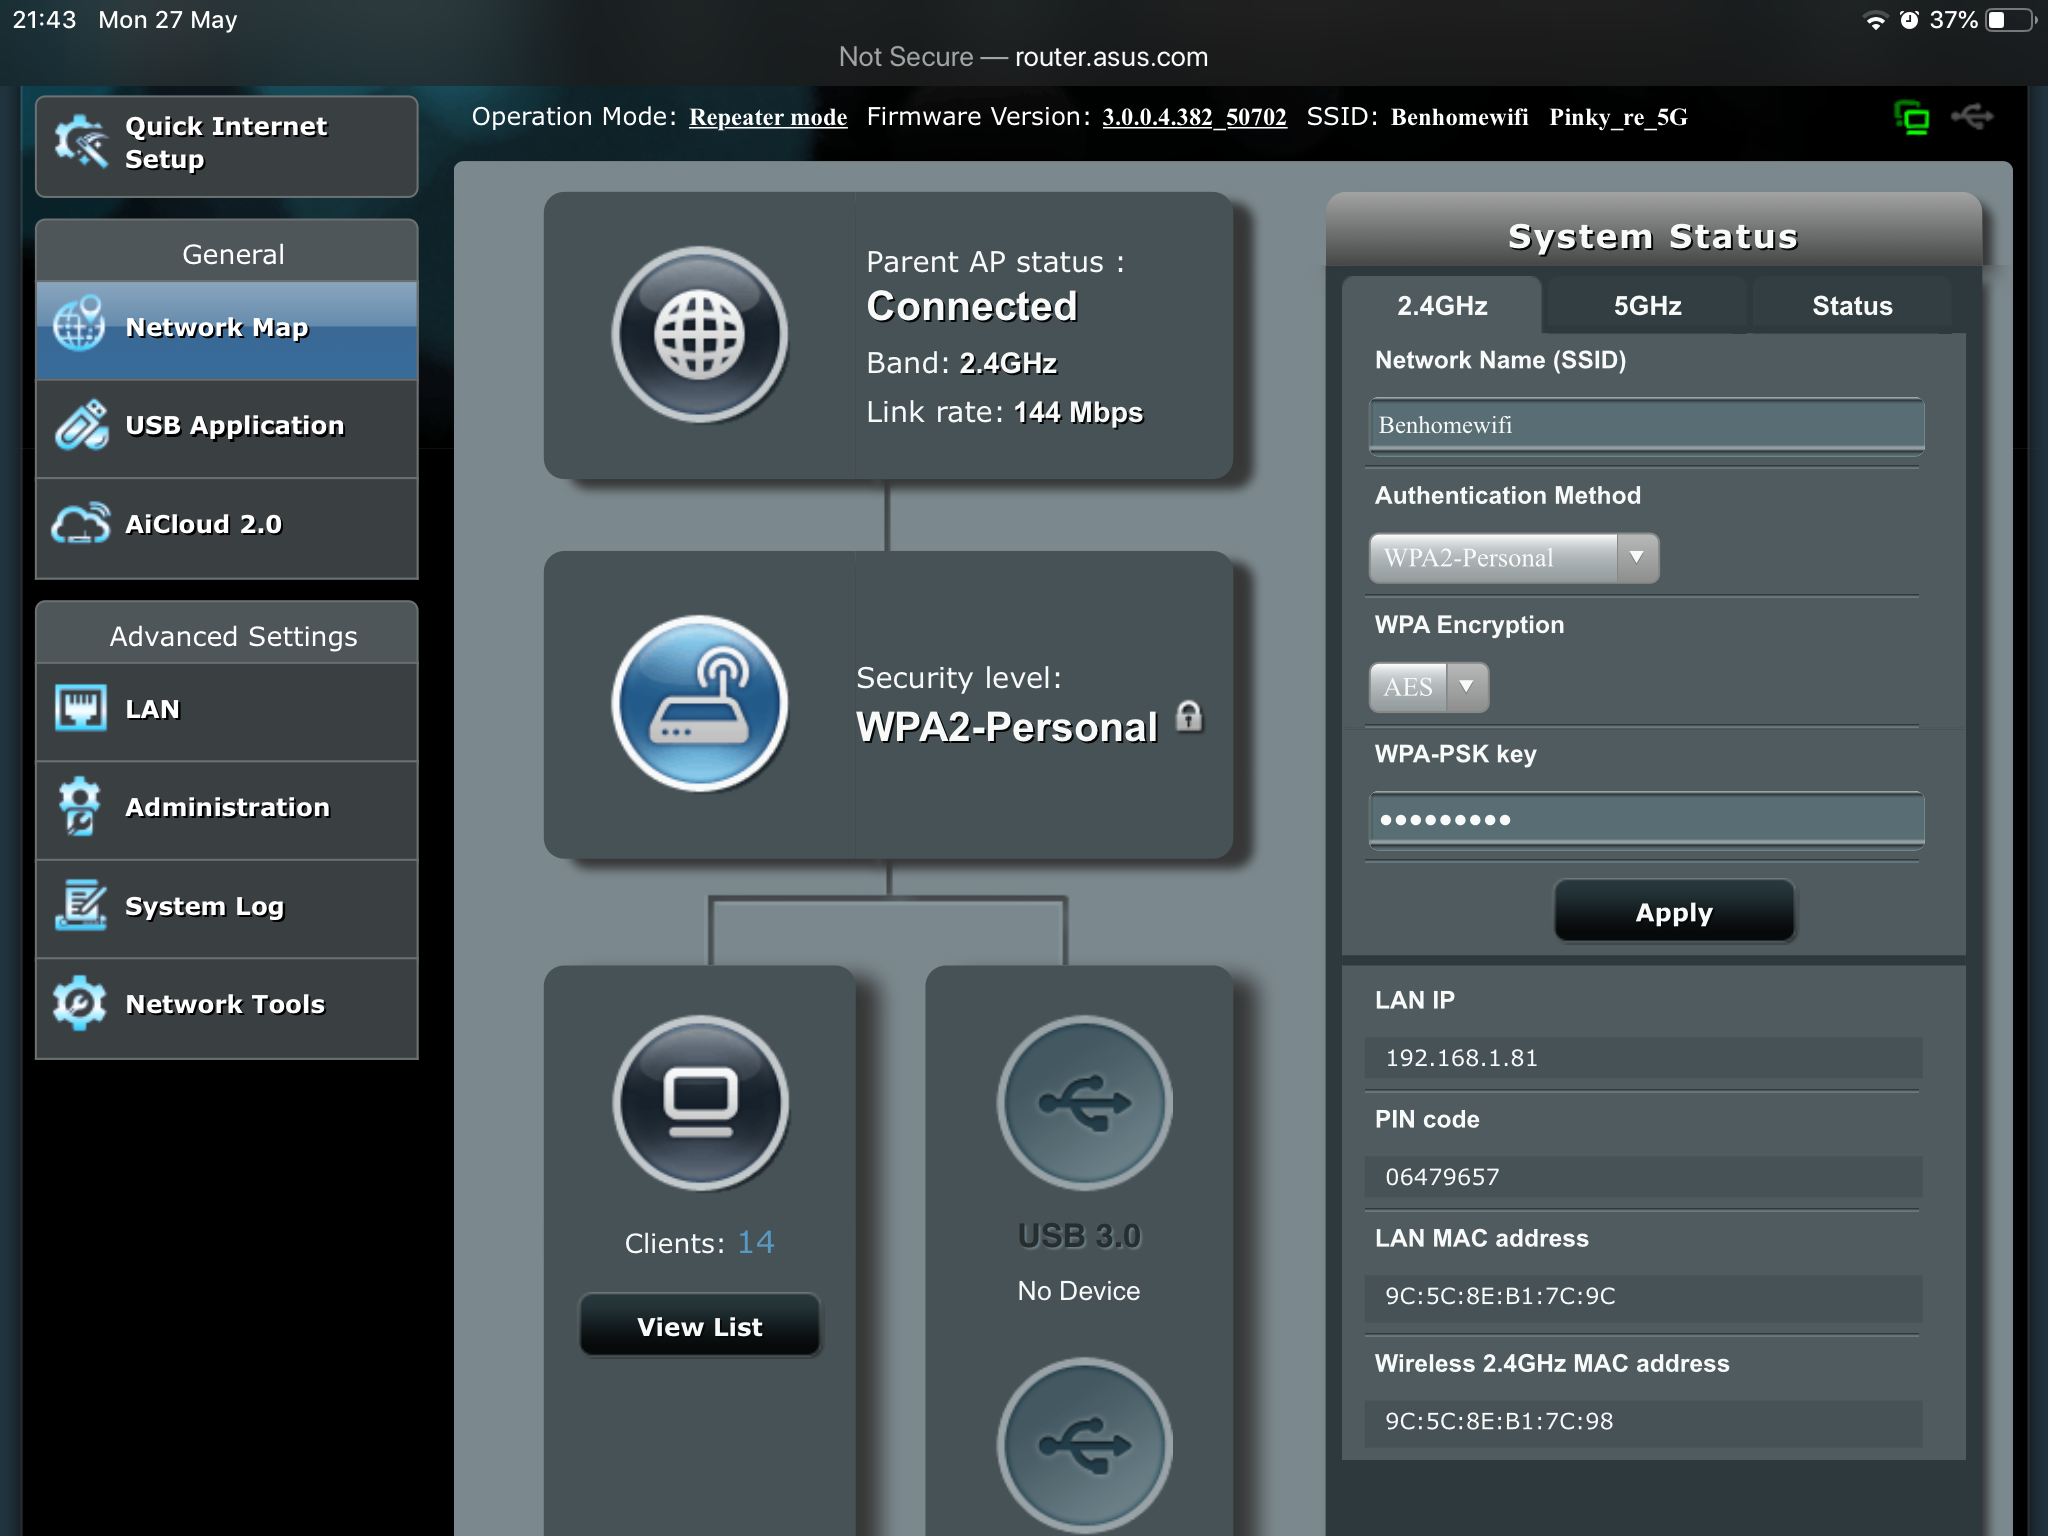Click the WPA2-Personal security level text
The height and width of the screenshot is (1536, 2048).
coord(1007,727)
